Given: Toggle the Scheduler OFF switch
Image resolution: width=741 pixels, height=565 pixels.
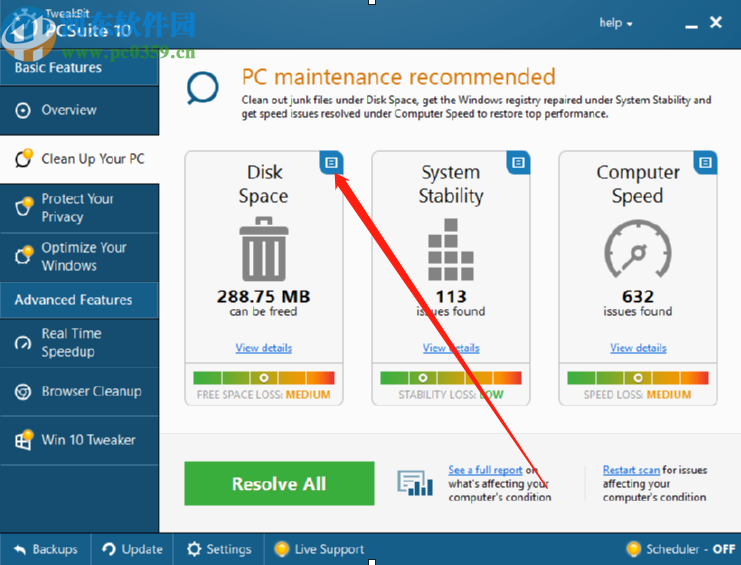Looking at the screenshot, I should (x=681, y=549).
